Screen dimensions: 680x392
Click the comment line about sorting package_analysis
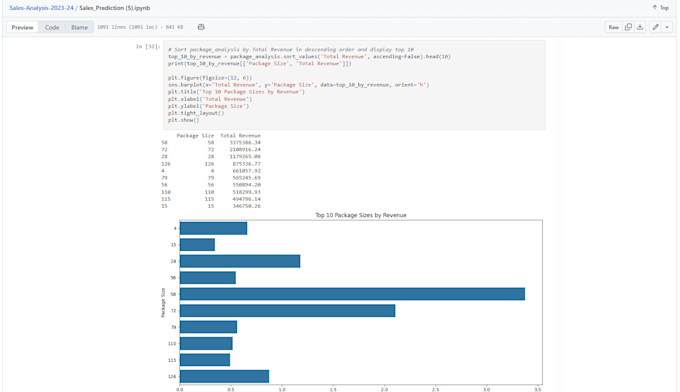pos(291,49)
